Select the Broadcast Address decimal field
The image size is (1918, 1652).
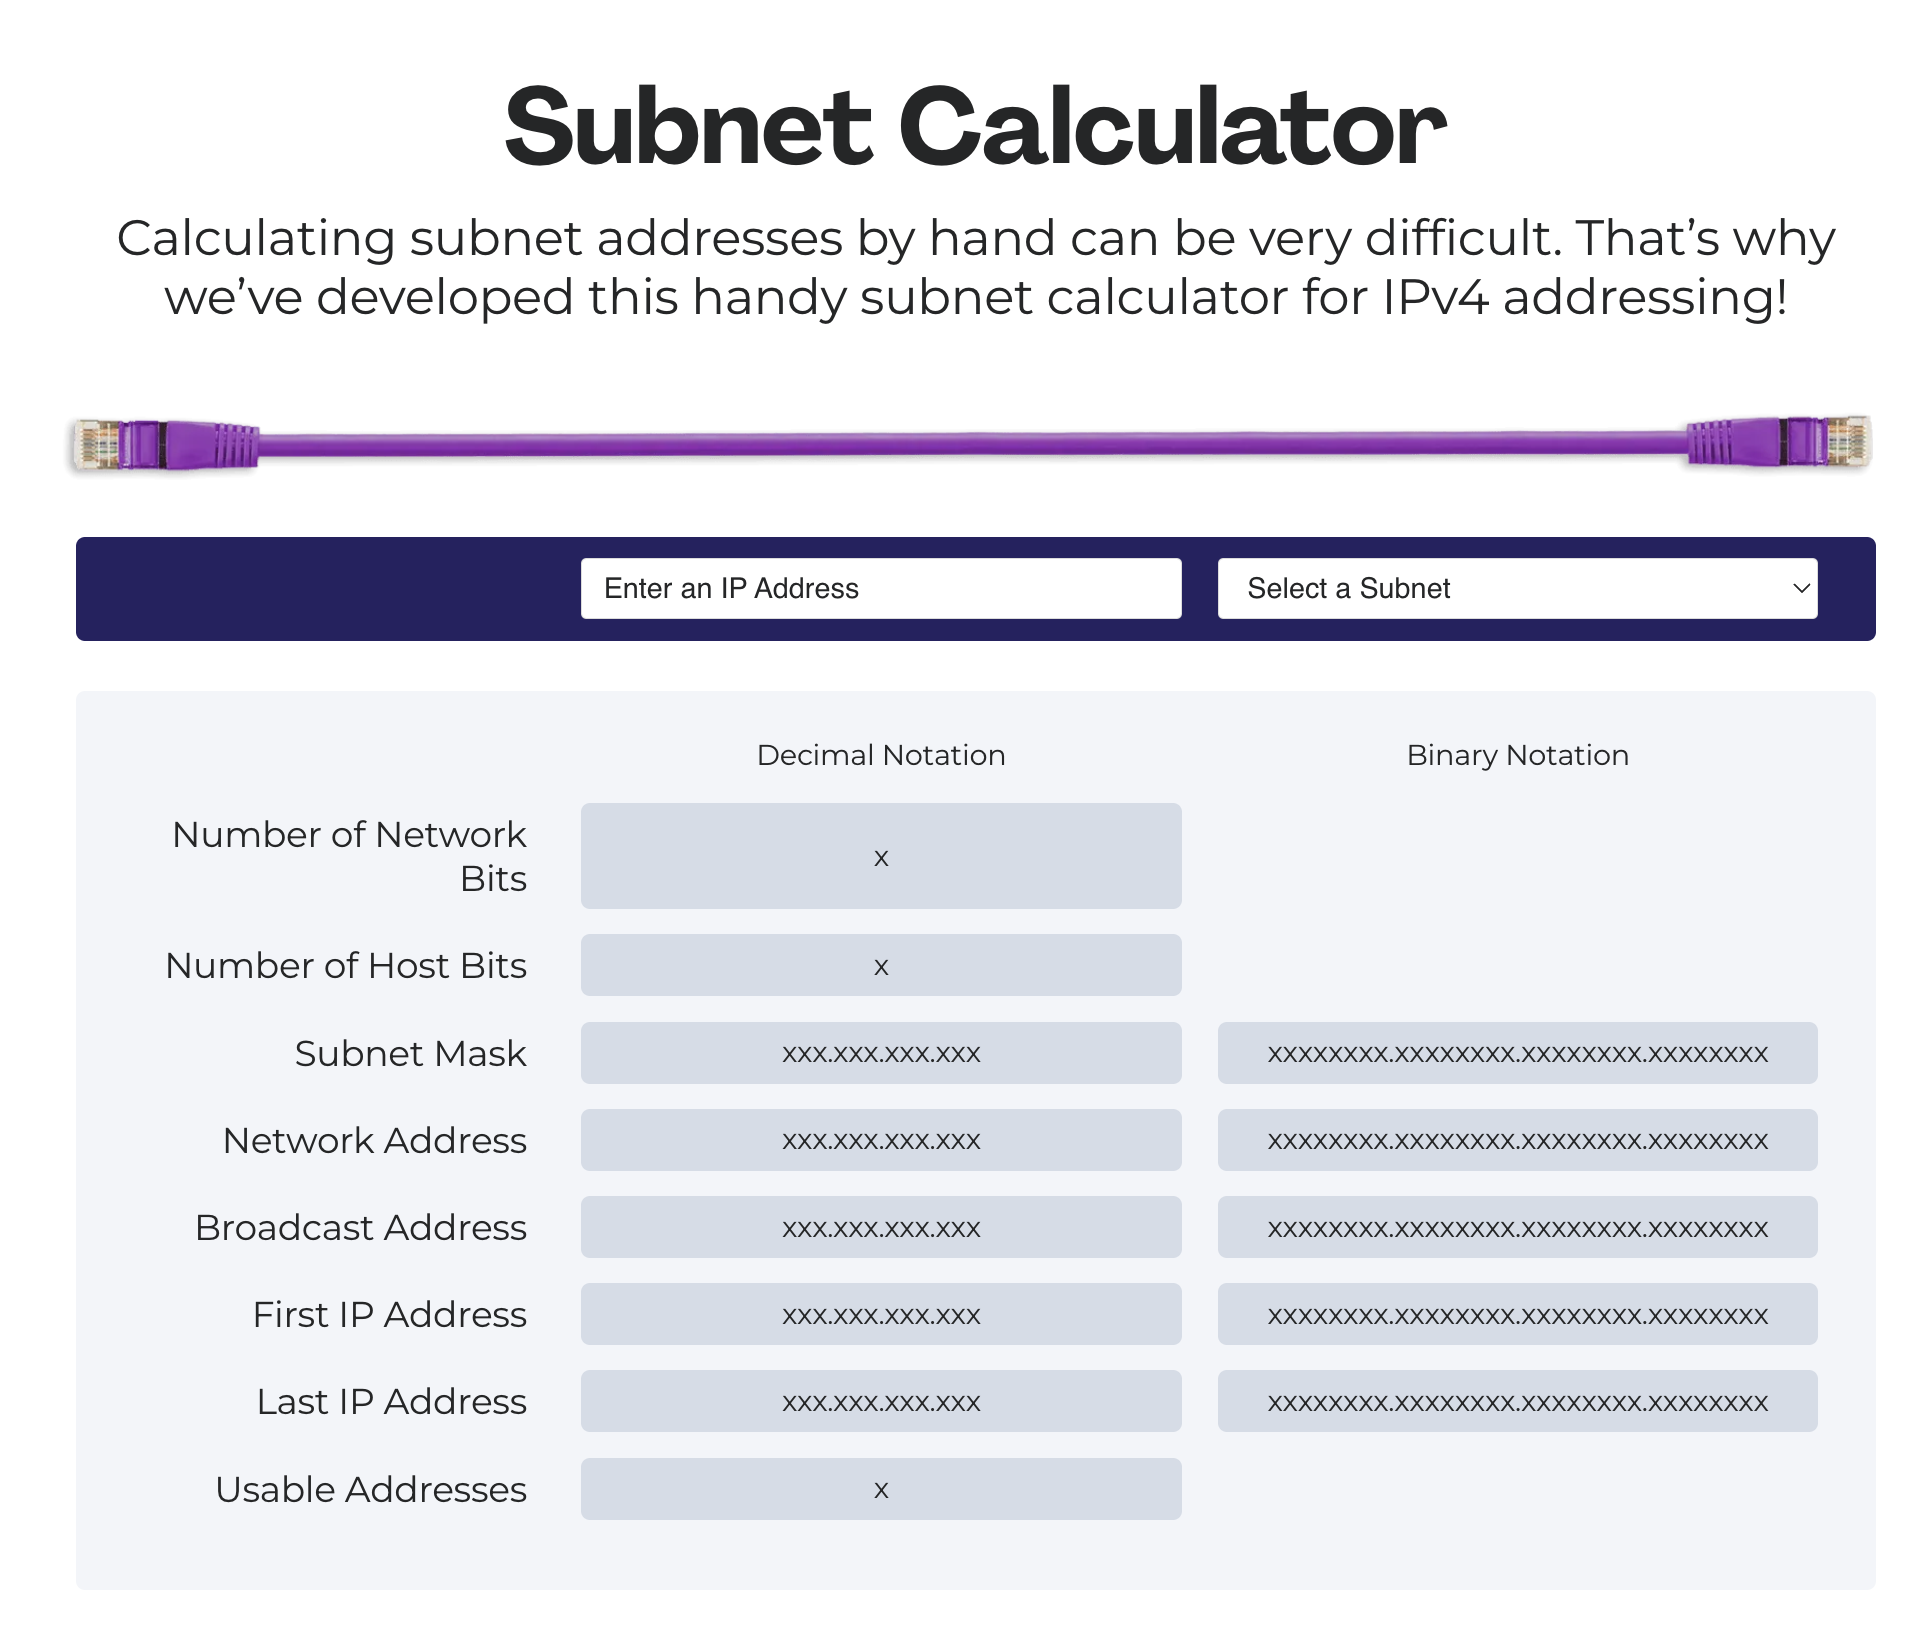880,1226
